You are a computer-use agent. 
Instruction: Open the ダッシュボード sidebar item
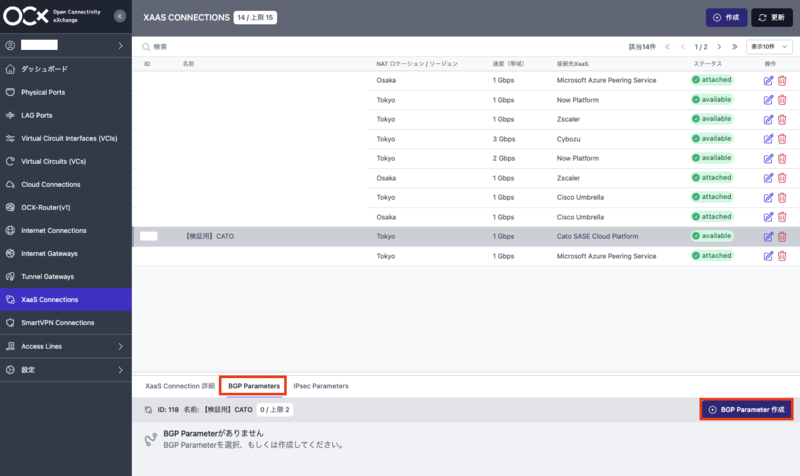66,69
